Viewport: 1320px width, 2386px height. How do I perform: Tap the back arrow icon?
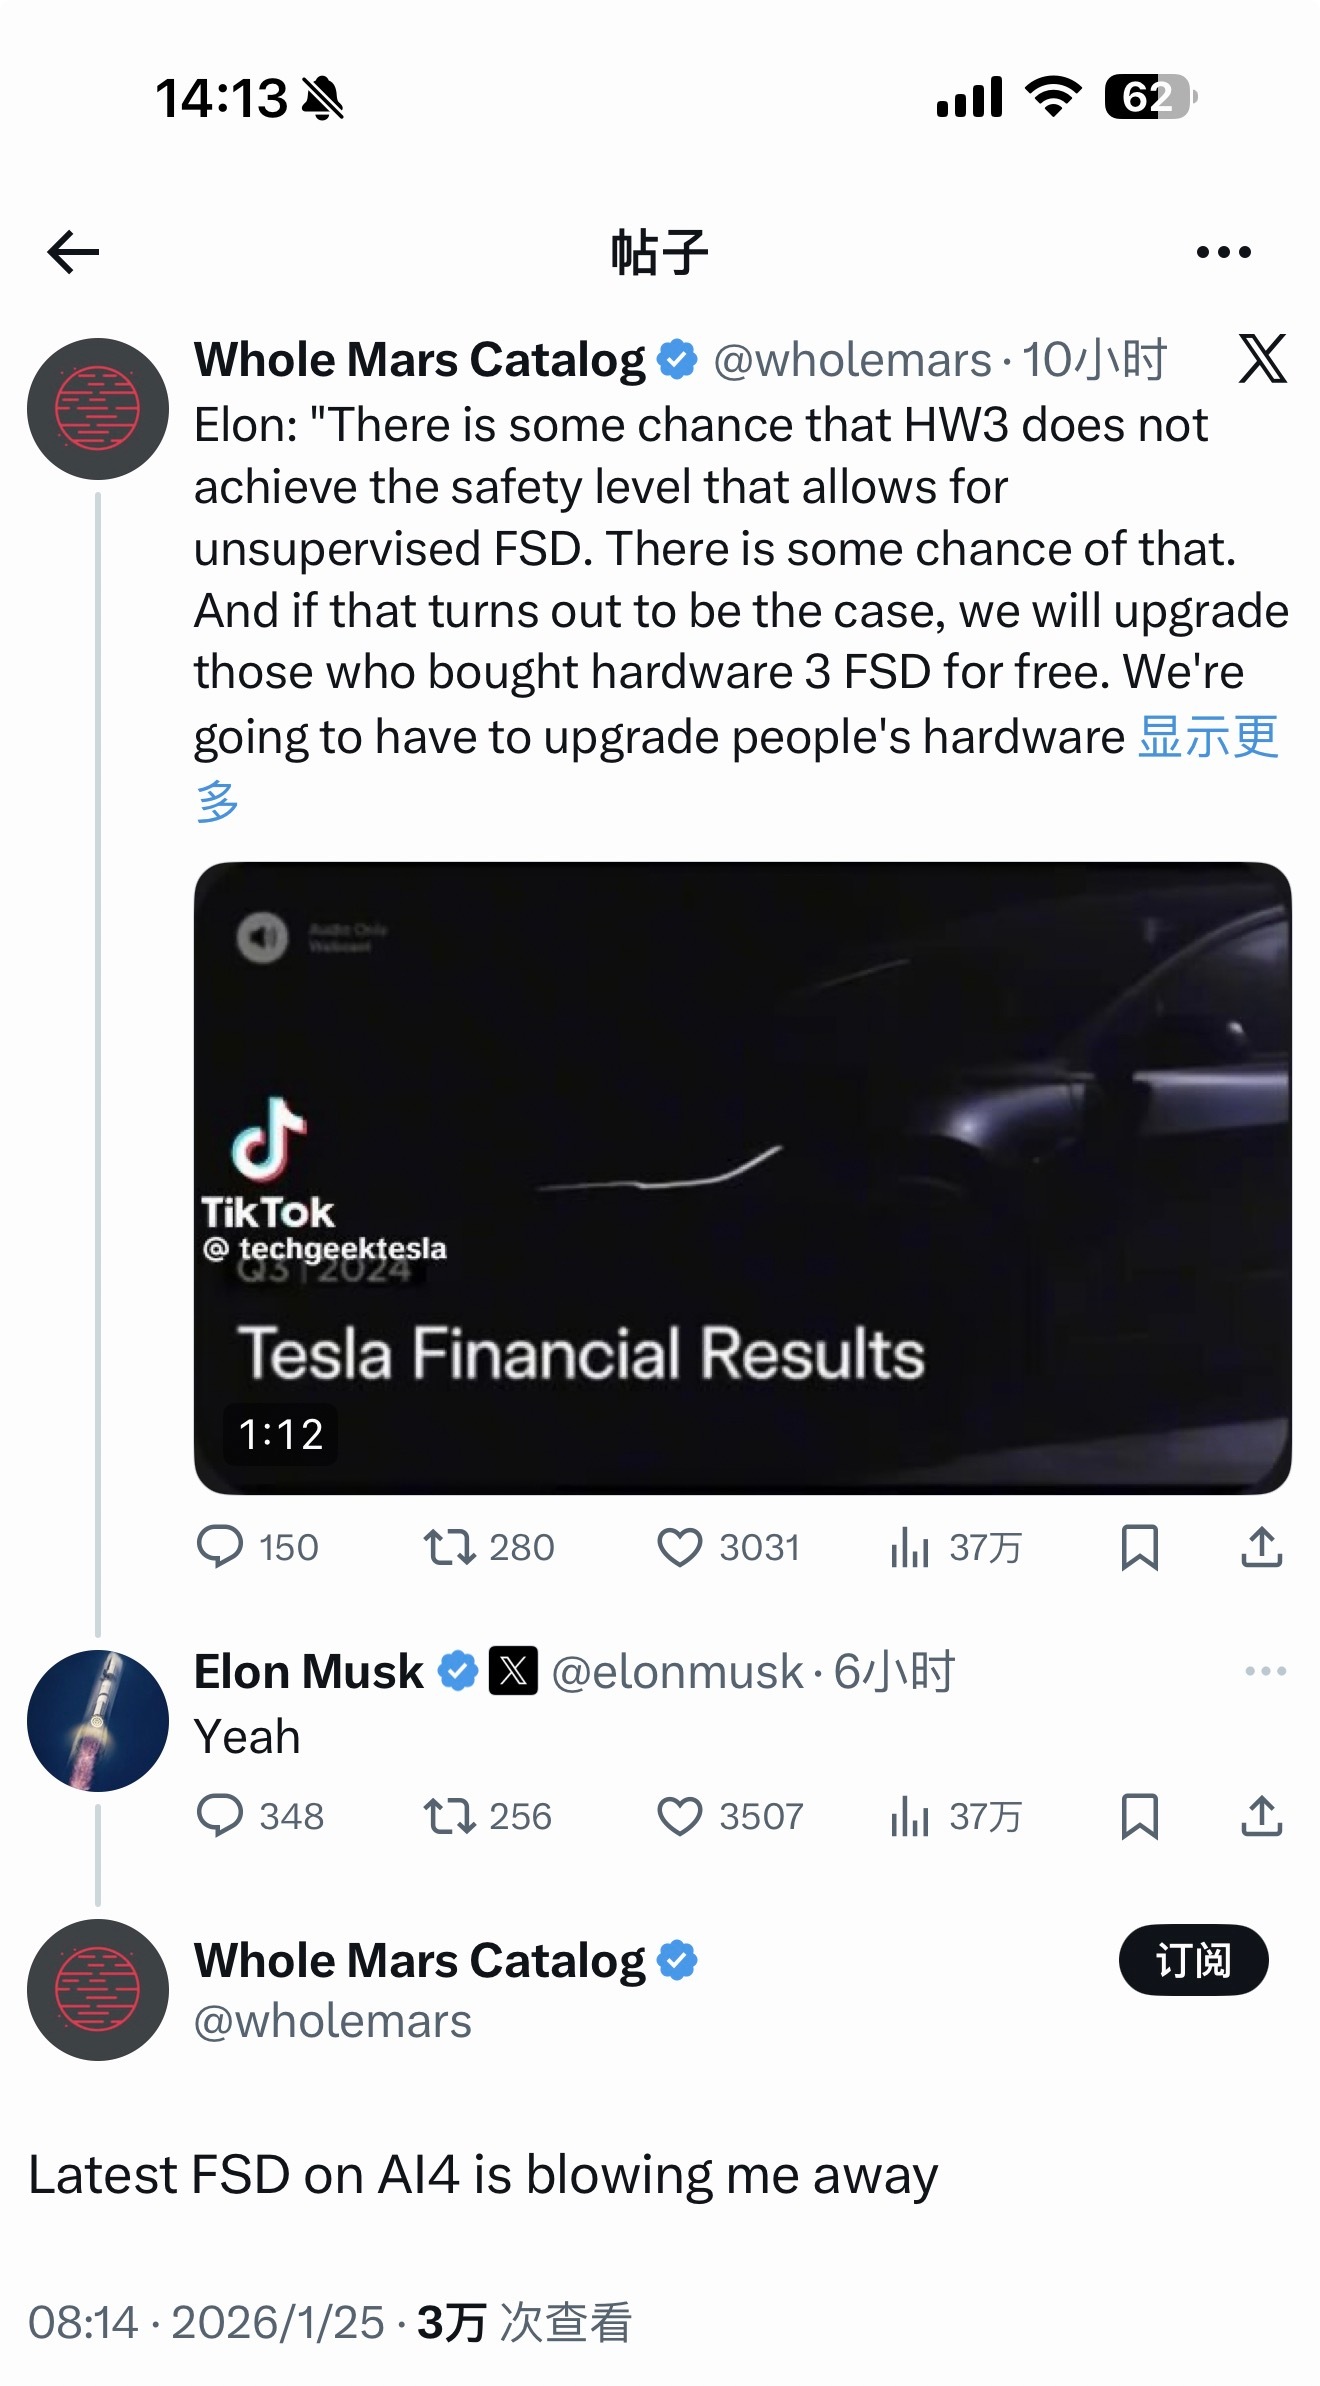click(74, 252)
